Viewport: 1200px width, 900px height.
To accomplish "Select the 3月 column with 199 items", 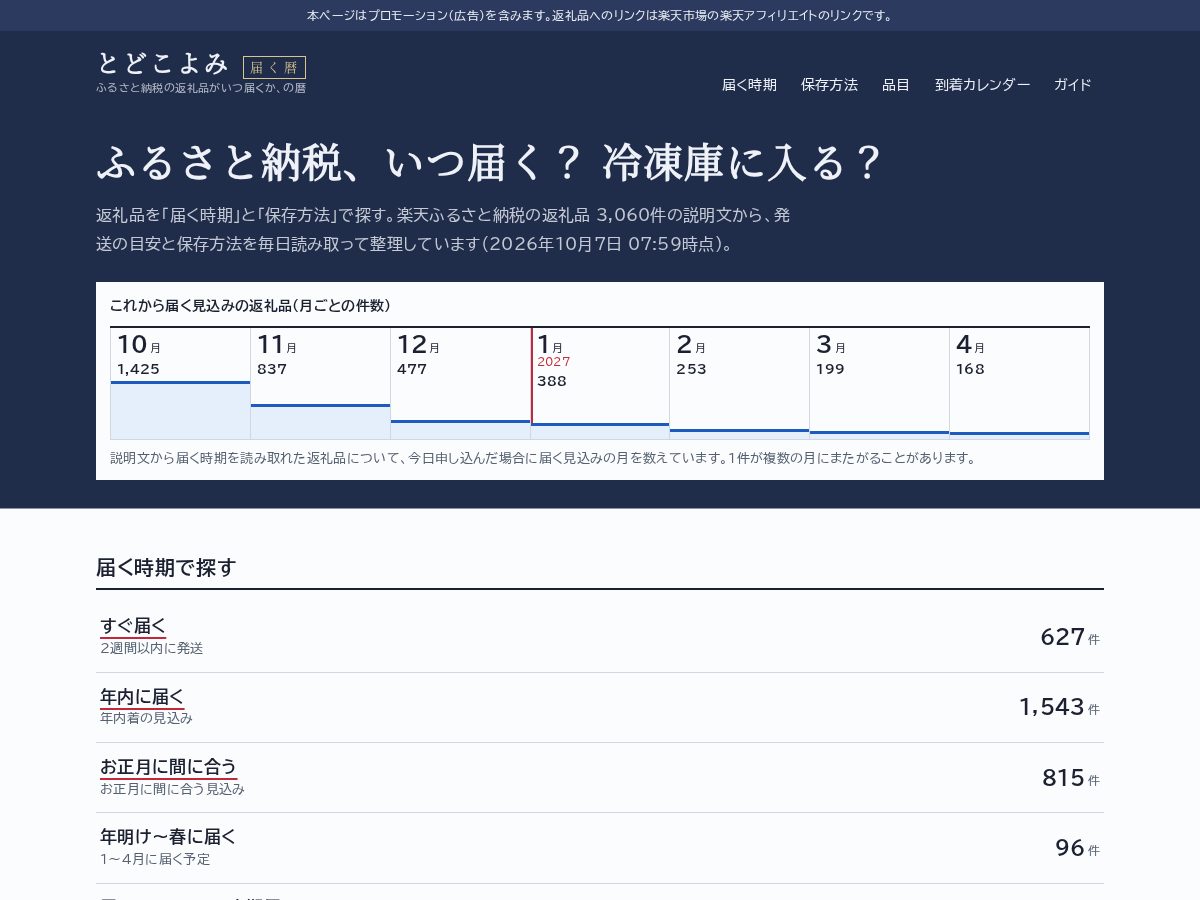I will (879, 384).
